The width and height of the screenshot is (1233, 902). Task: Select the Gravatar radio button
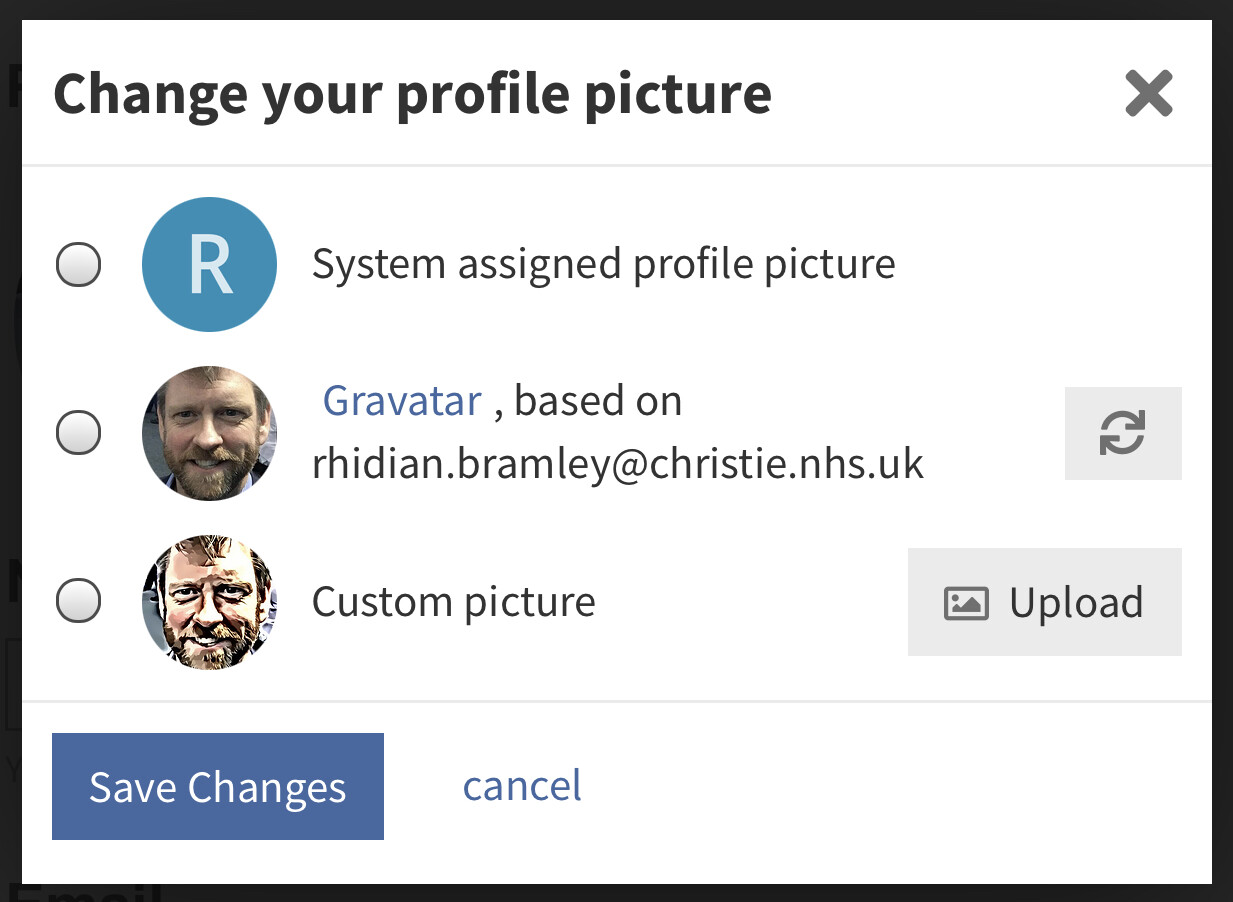pyautogui.click(x=78, y=433)
